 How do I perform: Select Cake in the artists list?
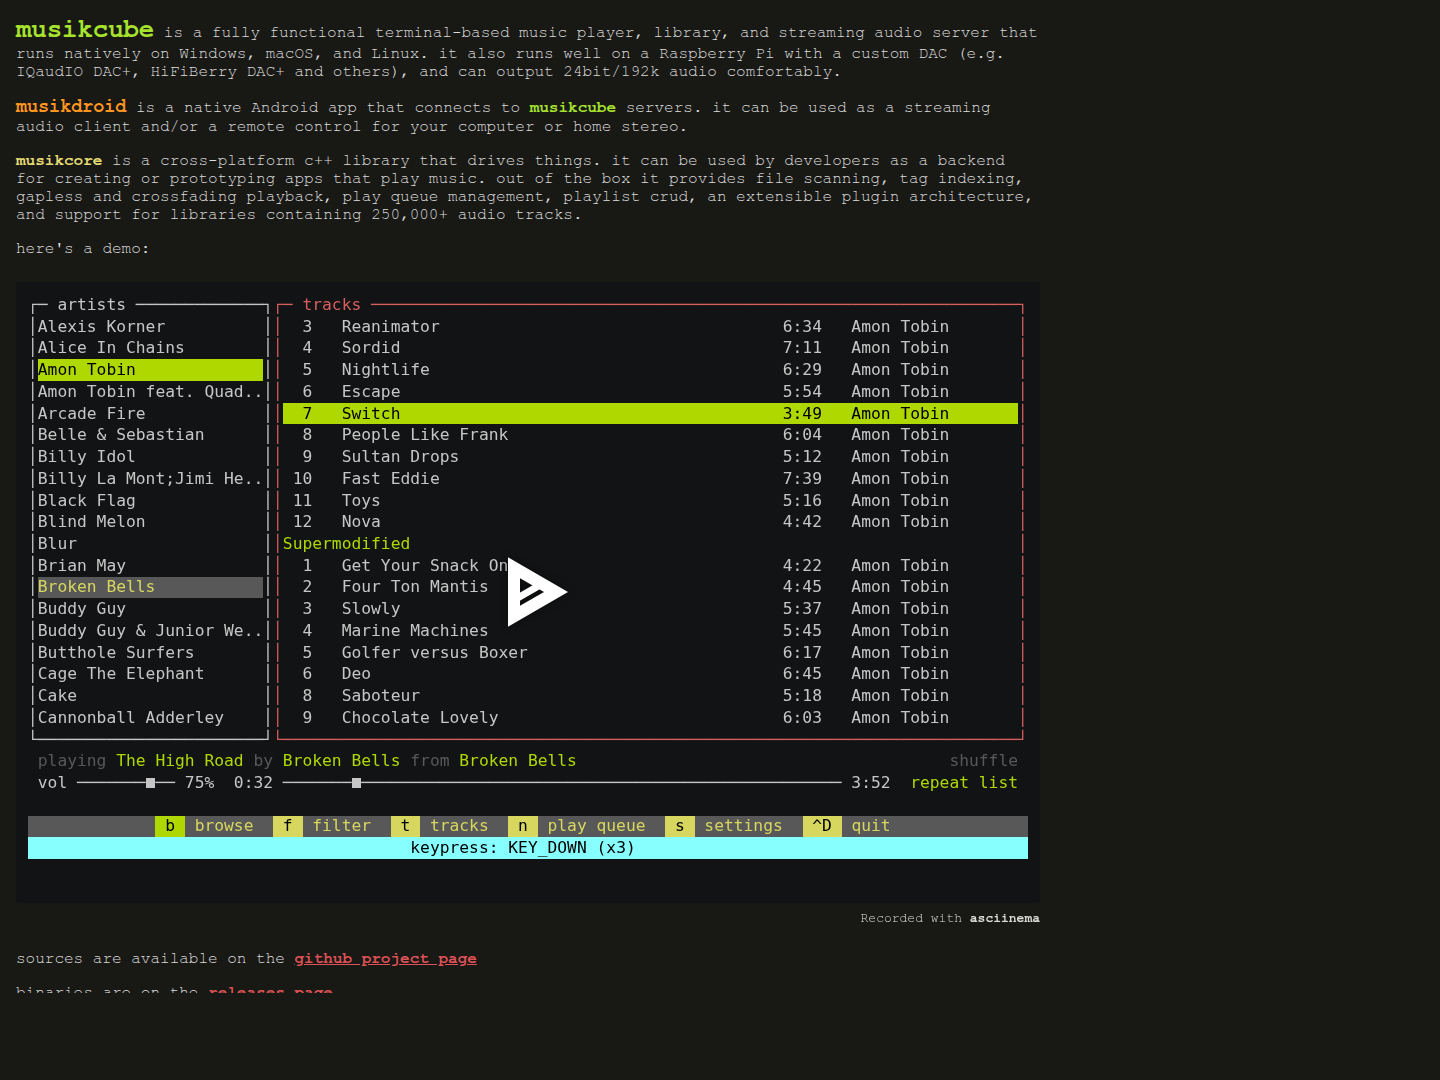tap(150, 696)
